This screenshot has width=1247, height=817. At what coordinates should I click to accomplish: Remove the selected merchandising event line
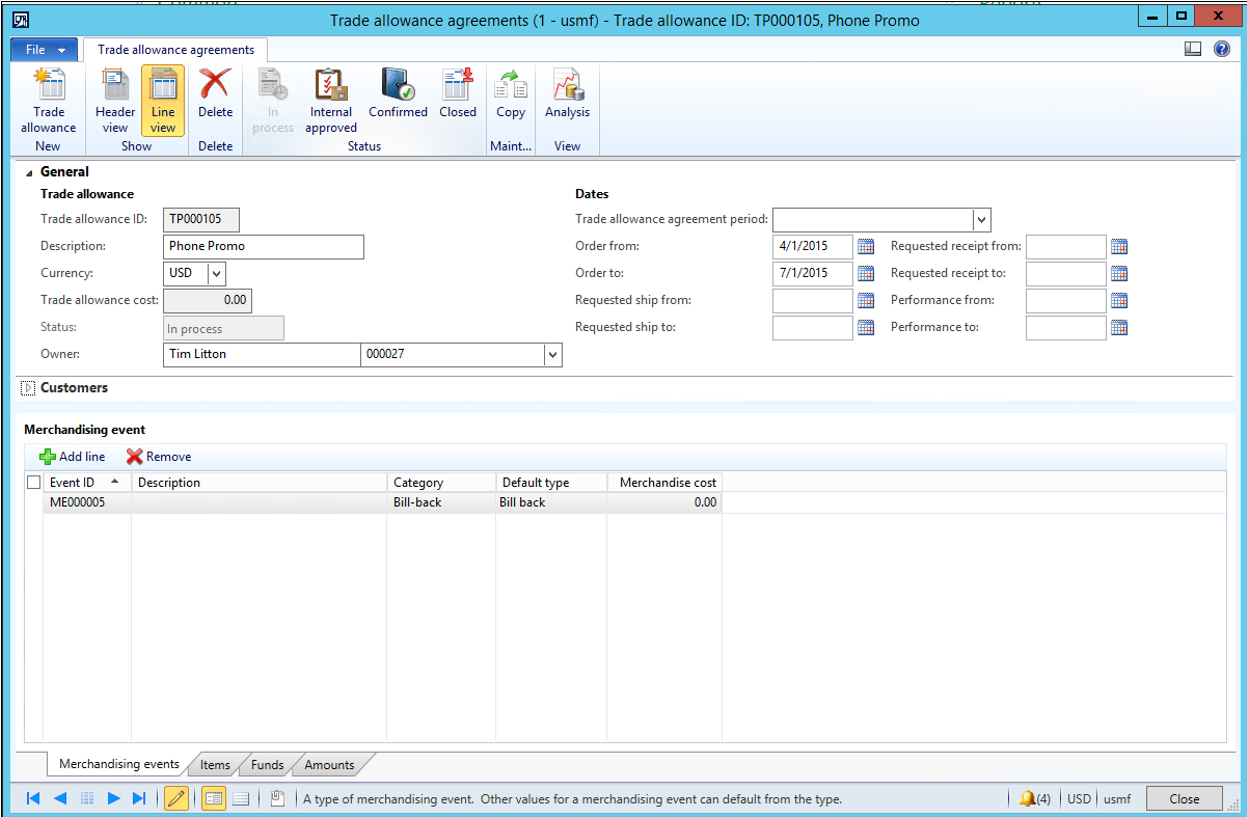tap(157, 456)
